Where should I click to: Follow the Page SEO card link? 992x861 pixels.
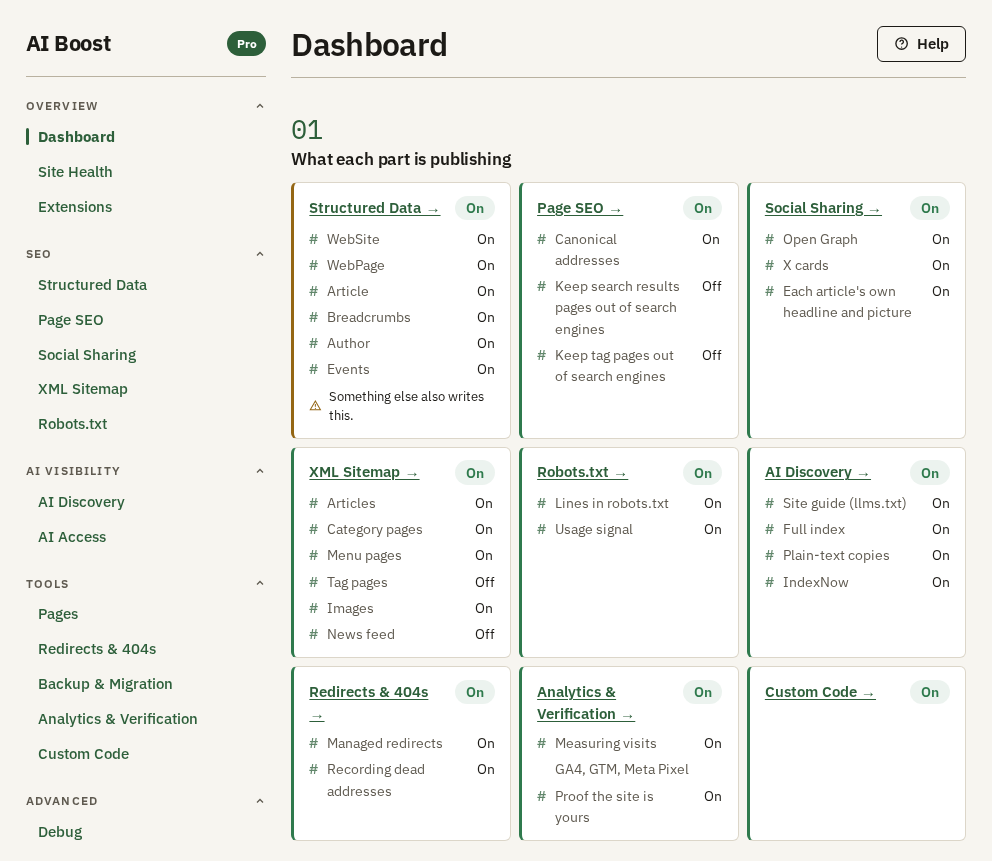point(580,208)
